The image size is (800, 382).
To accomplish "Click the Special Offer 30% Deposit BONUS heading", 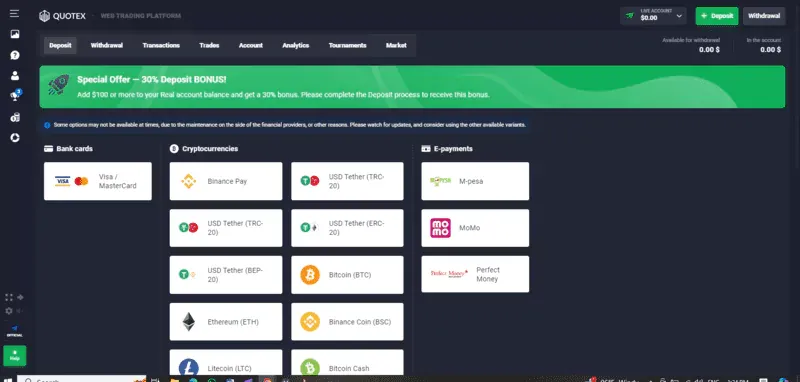I will pyautogui.click(x=152, y=80).
